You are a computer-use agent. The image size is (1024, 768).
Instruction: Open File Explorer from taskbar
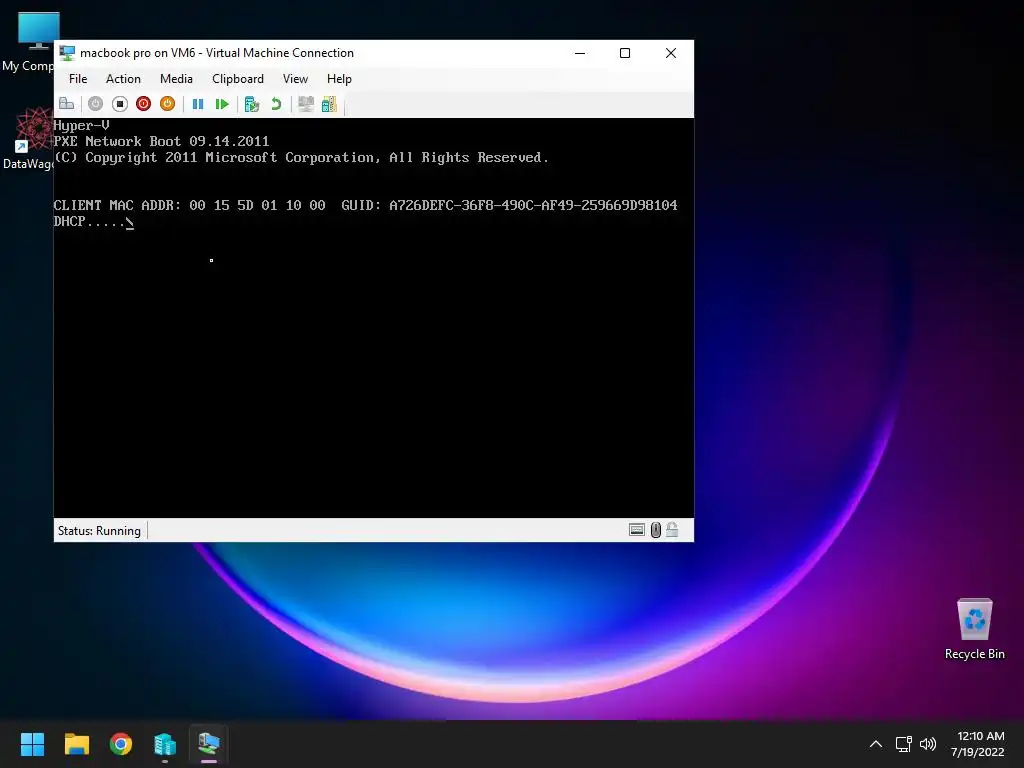[76, 744]
